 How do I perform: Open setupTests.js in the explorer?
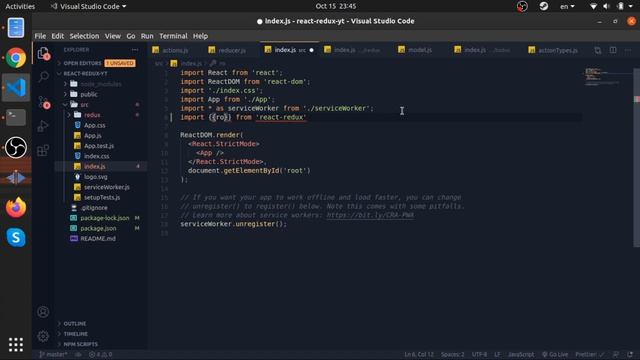click(x=102, y=197)
